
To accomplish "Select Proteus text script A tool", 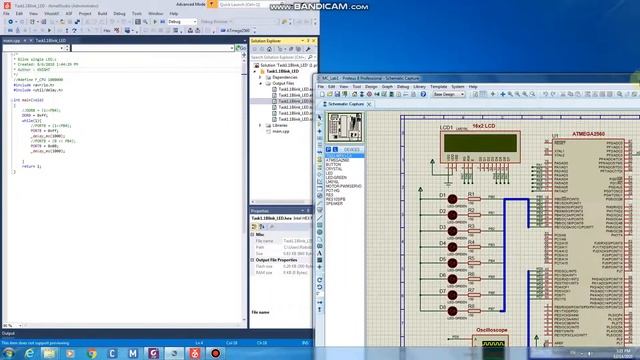I will coord(320,253).
